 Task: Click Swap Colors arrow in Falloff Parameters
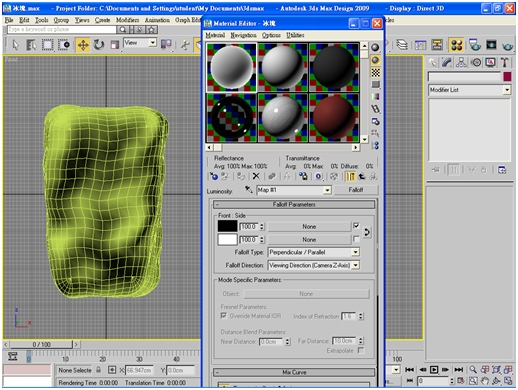tap(367, 232)
